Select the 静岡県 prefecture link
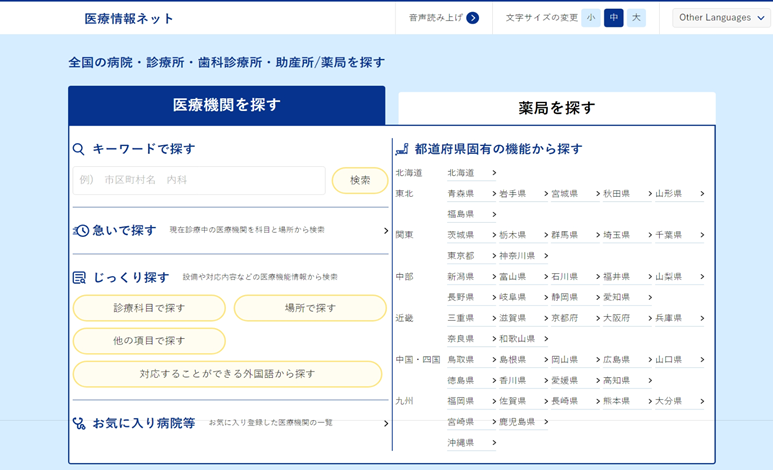 [575, 297]
